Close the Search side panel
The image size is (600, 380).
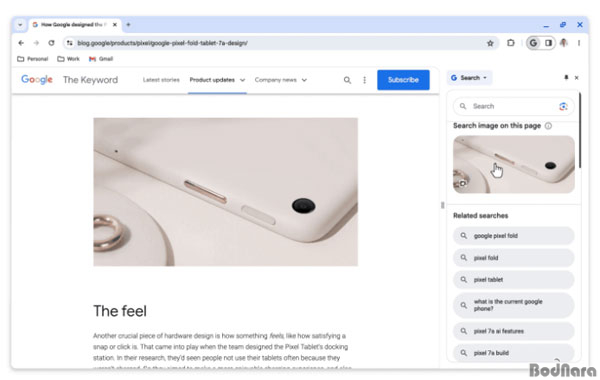click(x=577, y=78)
